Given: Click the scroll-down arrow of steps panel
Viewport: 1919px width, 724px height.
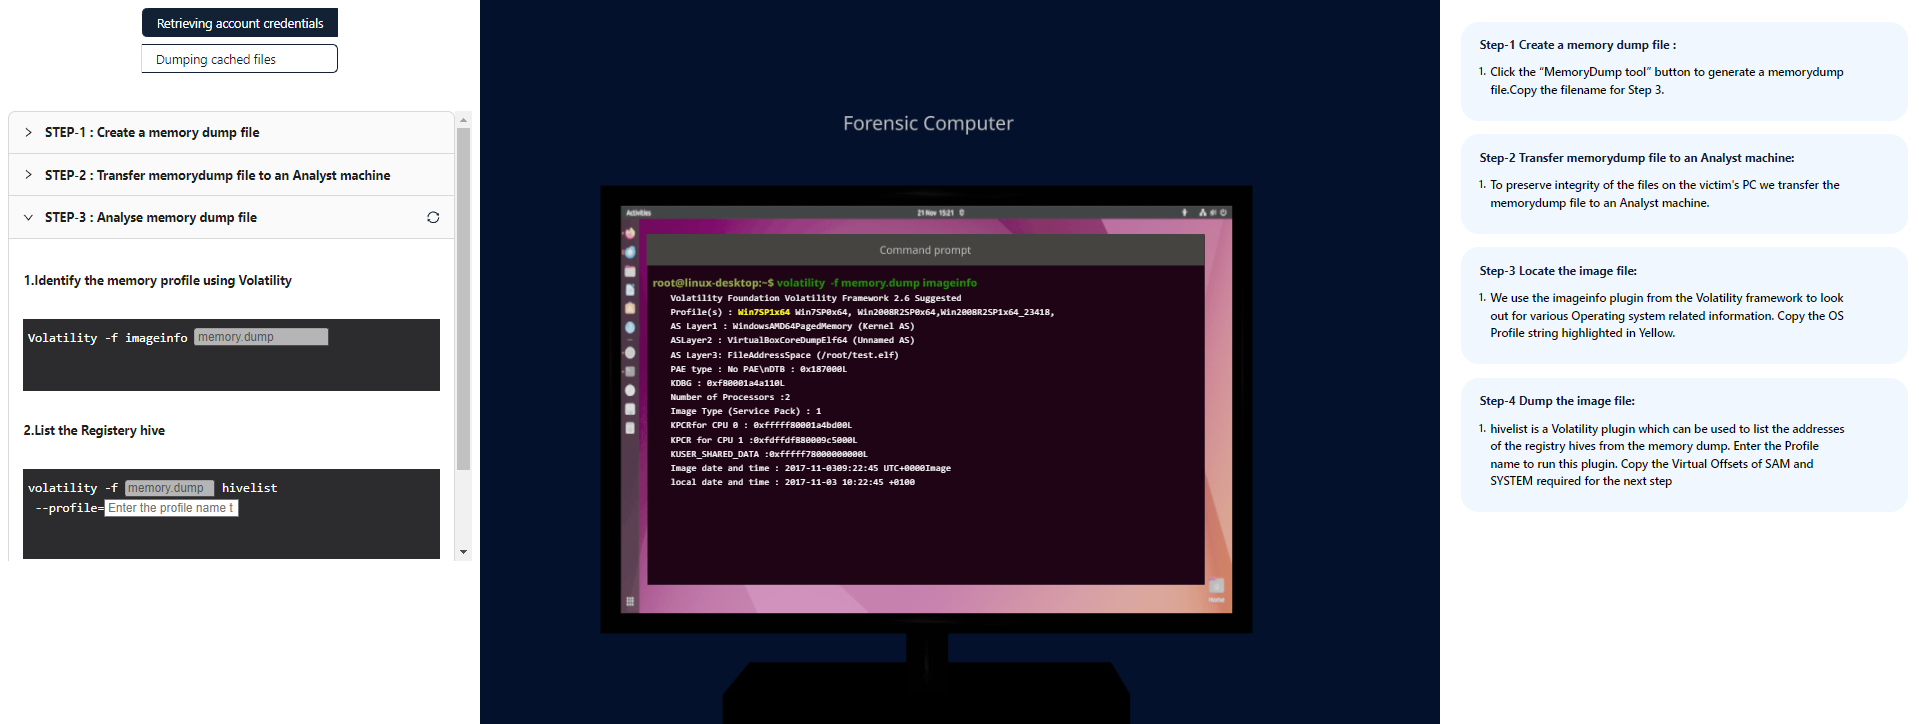Looking at the screenshot, I should pyautogui.click(x=463, y=551).
